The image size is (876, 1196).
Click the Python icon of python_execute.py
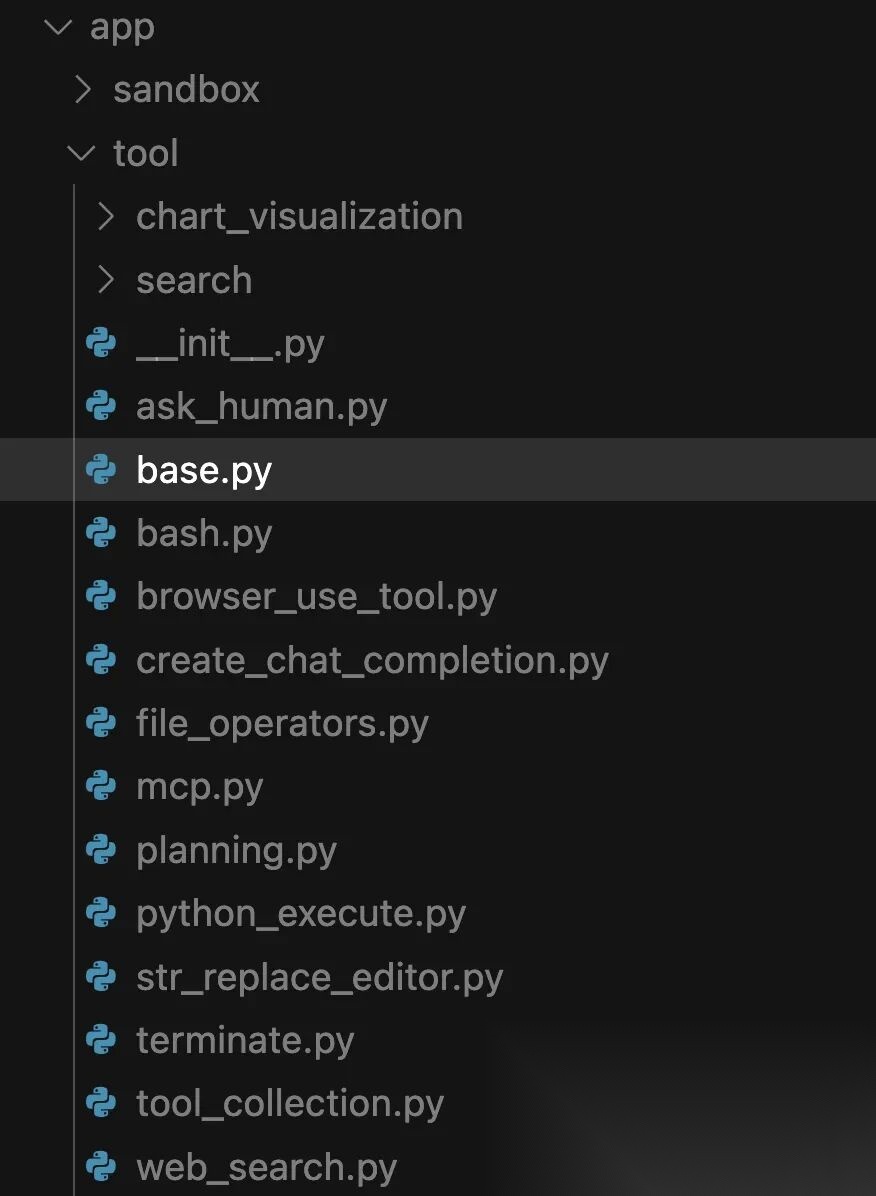click(101, 912)
